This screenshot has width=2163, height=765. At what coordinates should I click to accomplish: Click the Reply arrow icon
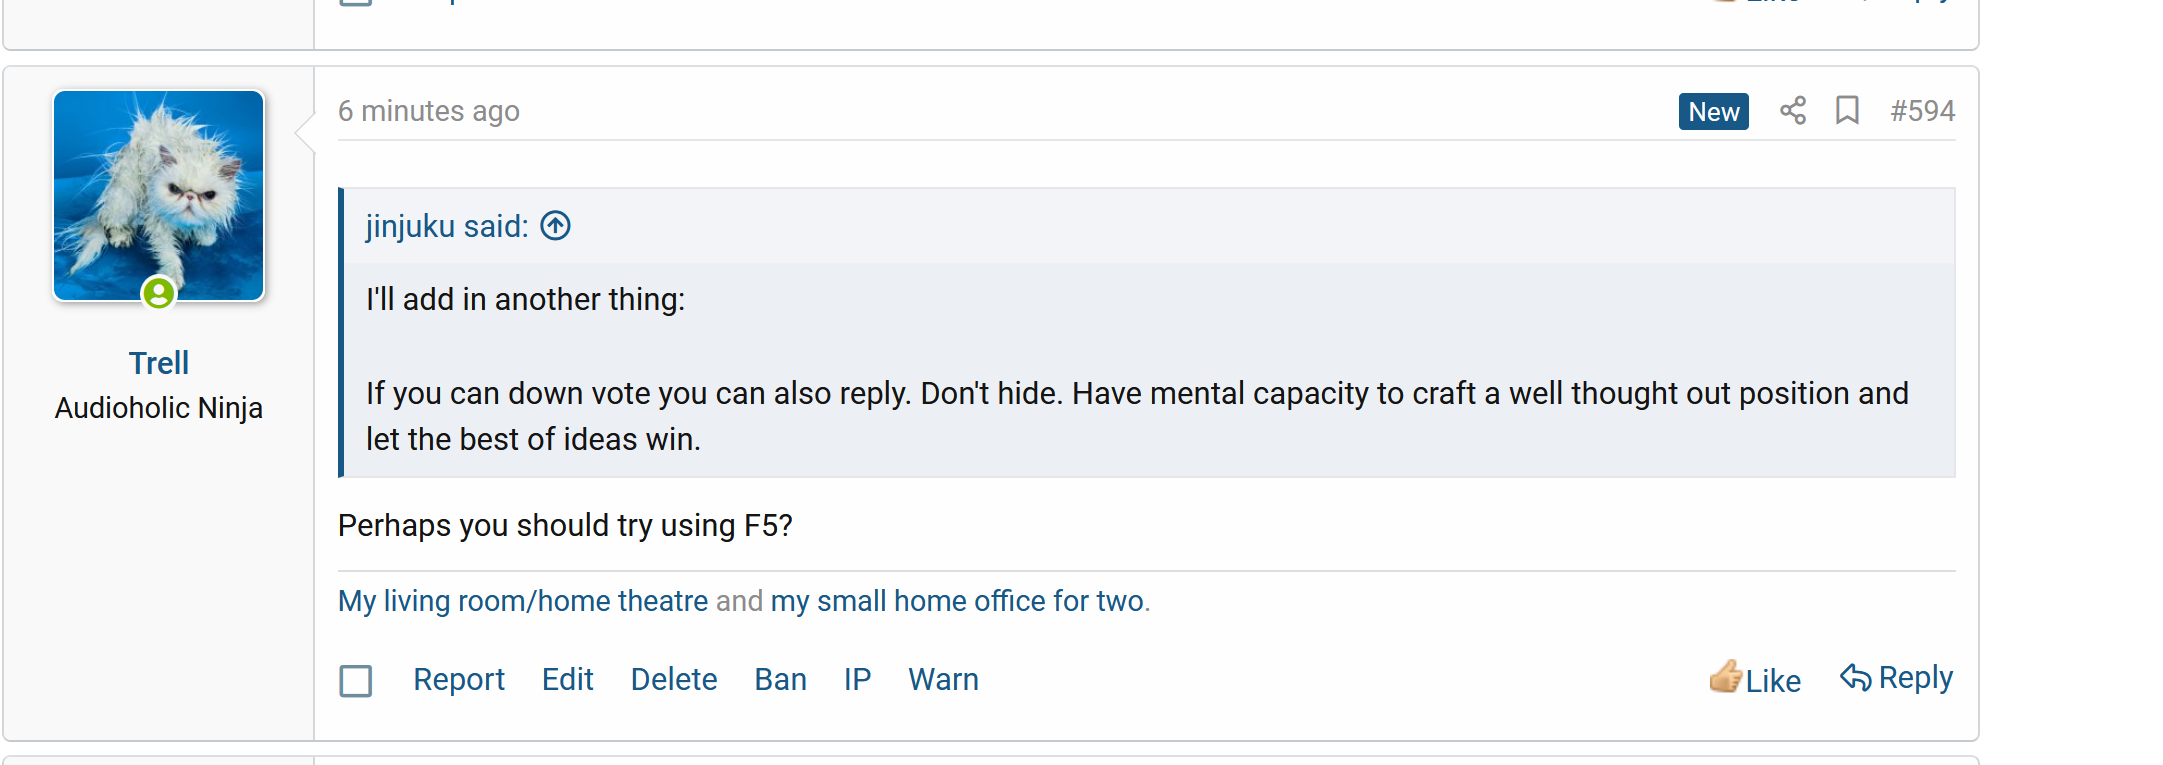pyautogui.click(x=1855, y=678)
